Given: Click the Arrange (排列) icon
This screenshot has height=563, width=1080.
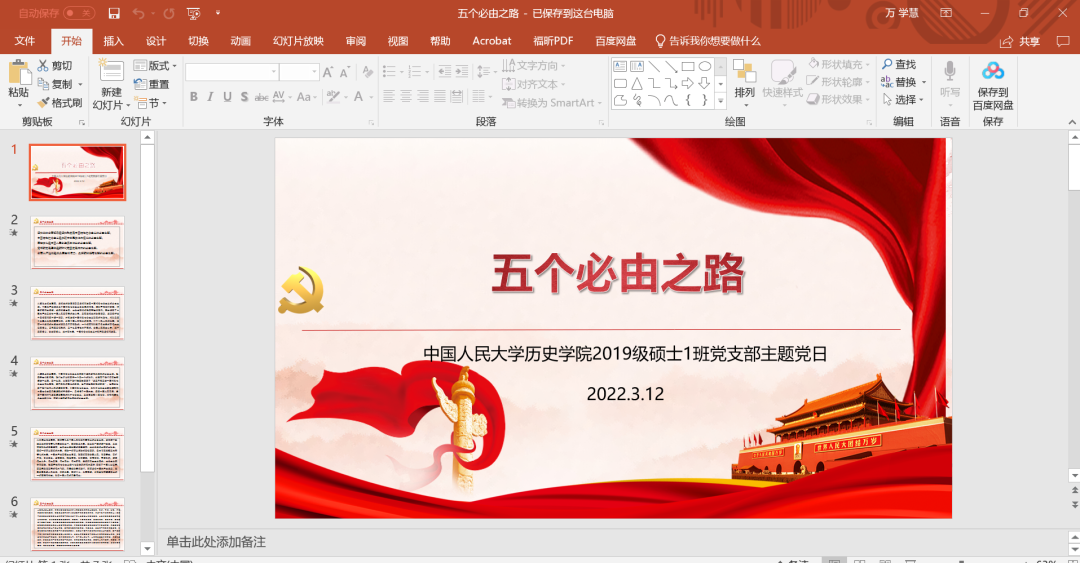Looking at the screenshot, I should (x=744, y=72).
